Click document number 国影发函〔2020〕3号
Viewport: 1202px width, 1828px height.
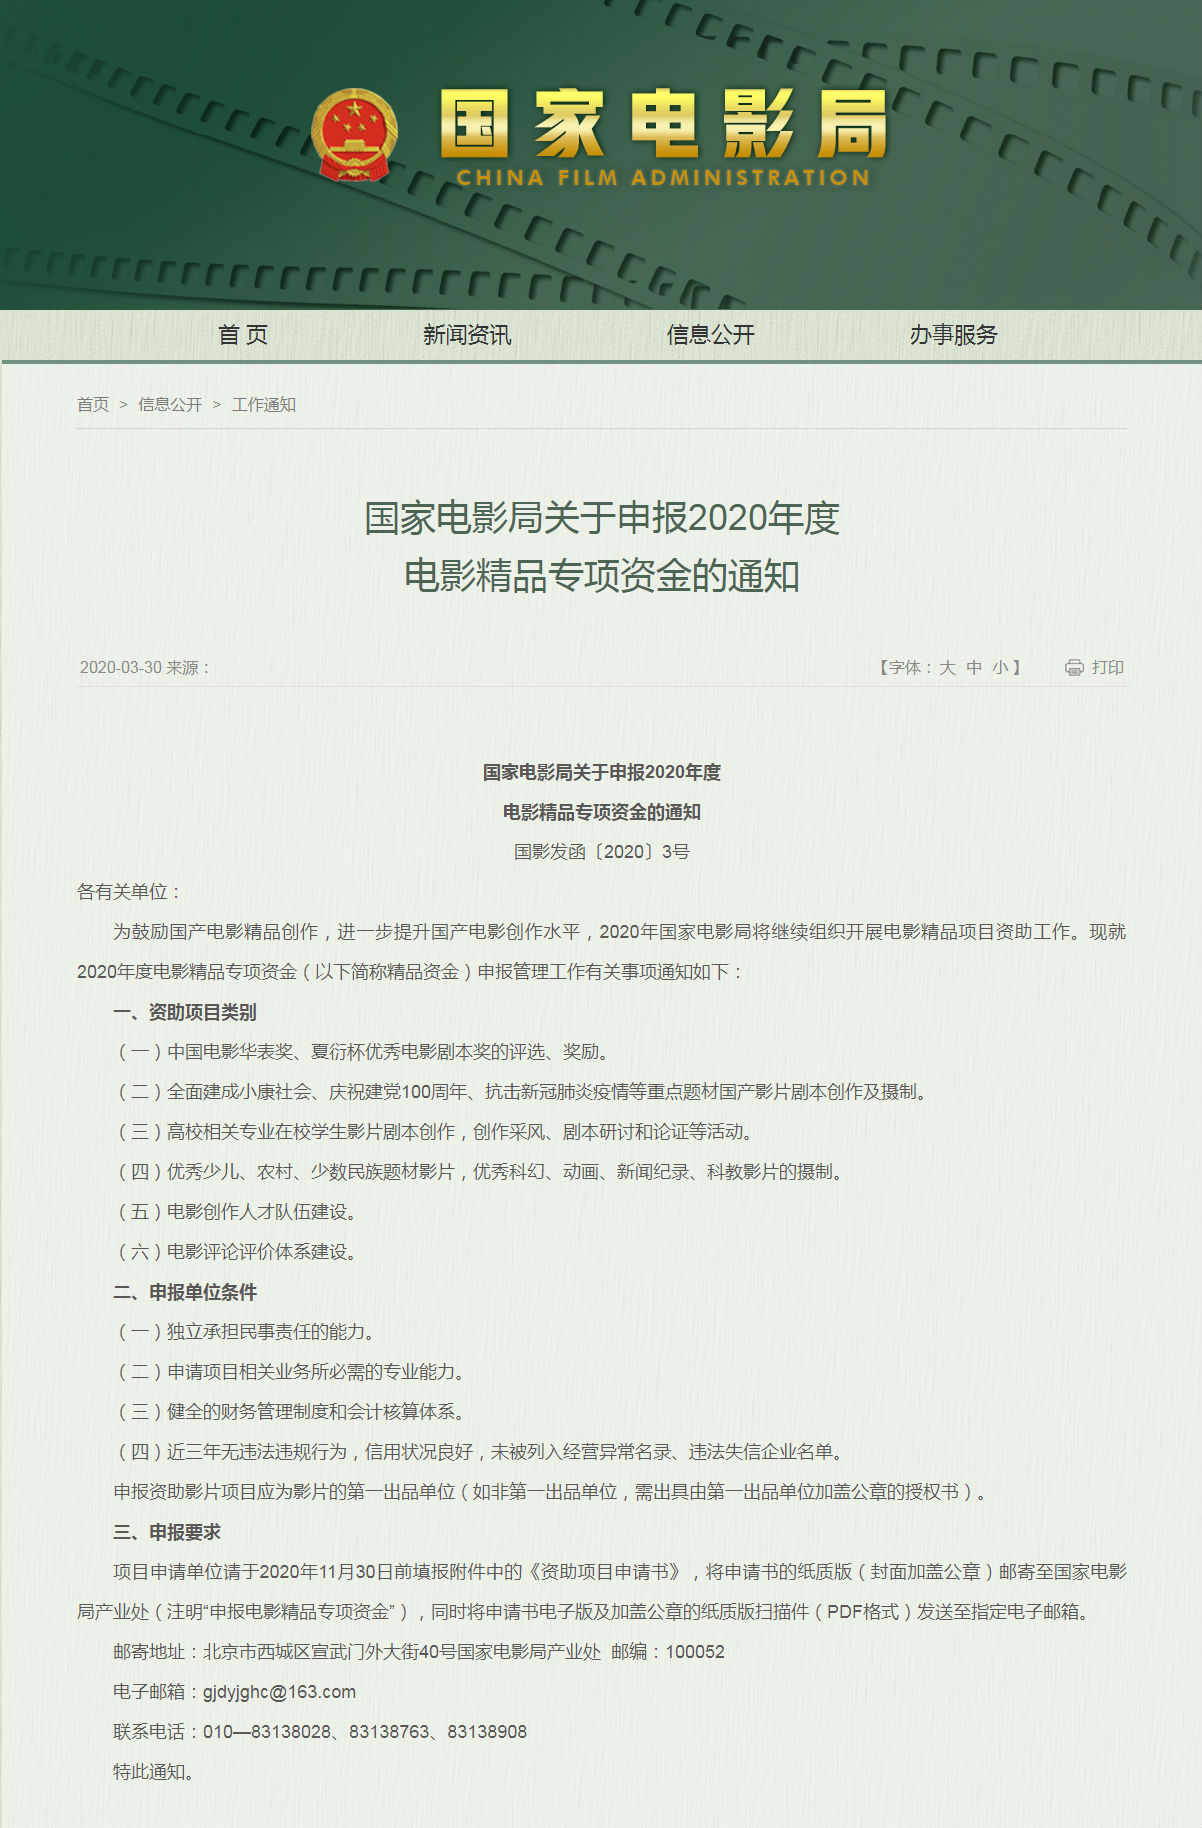click(x=601, y=852)
